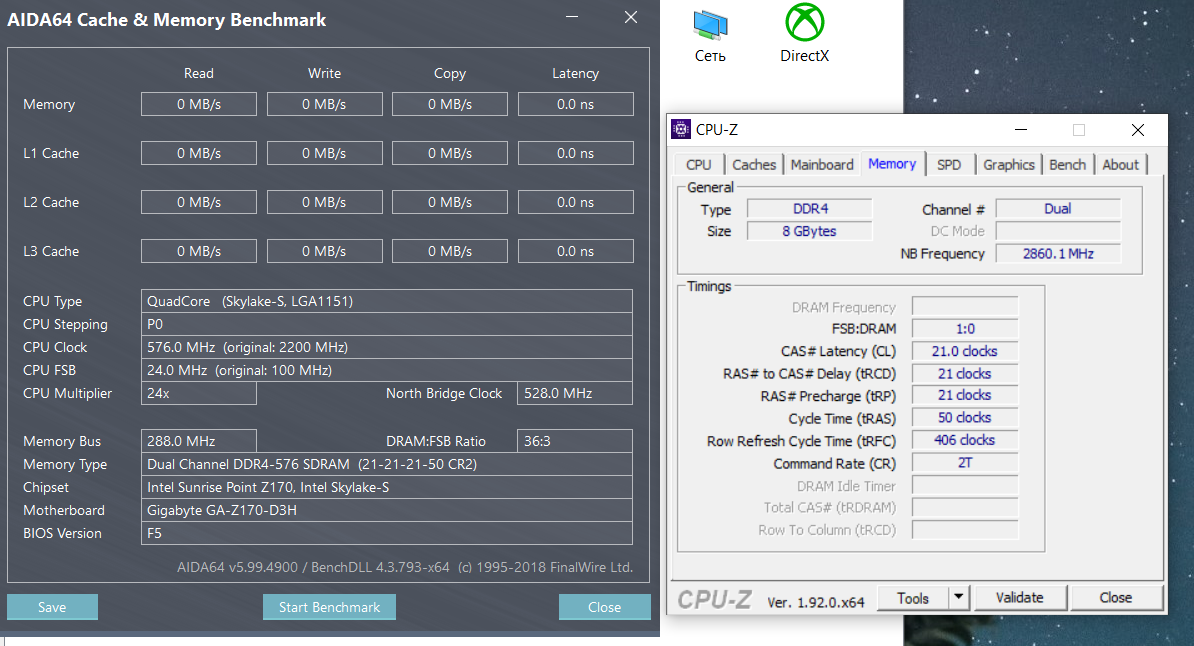Click Chipset value Intel Sunrise Point Z170
Screen dimensions: 1194x646
[387, 487]
